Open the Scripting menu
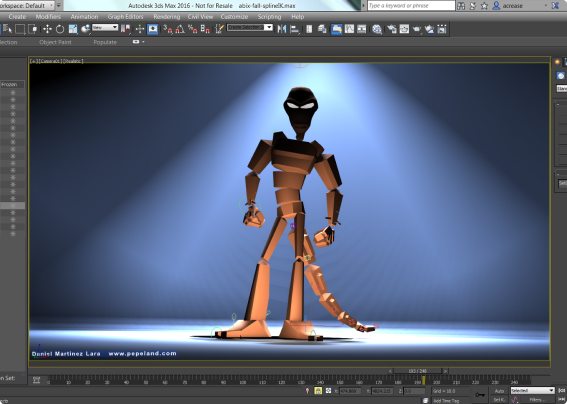Viewport: 567px width, 404px height. (269, 17)
